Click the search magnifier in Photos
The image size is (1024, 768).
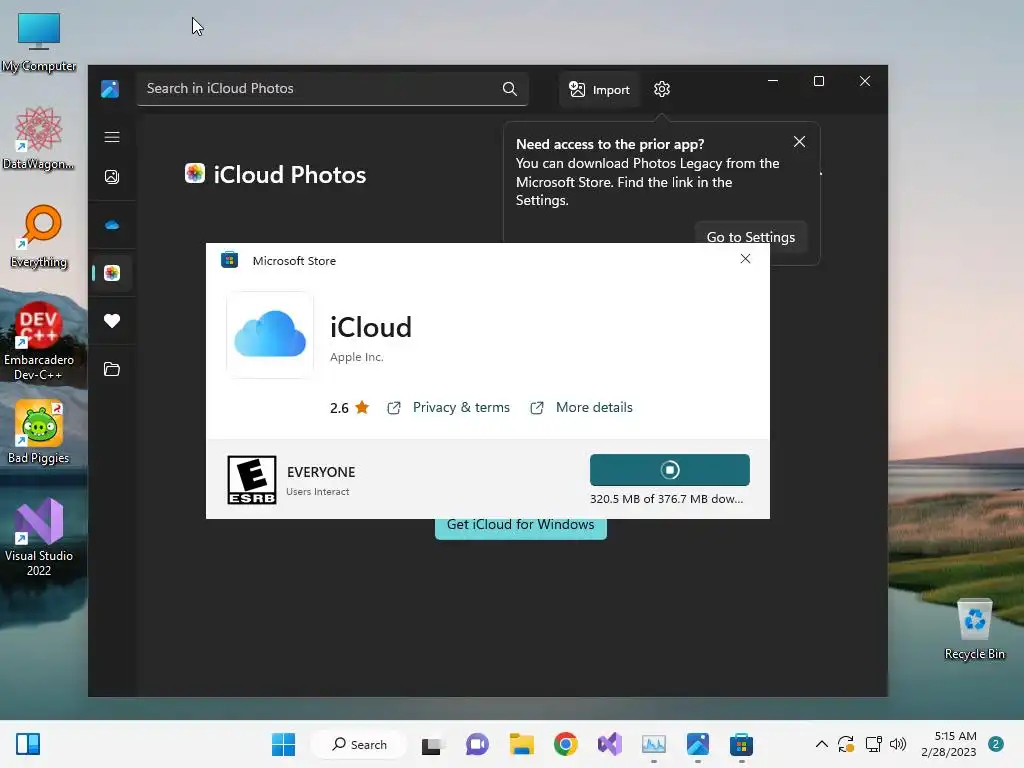509,89
